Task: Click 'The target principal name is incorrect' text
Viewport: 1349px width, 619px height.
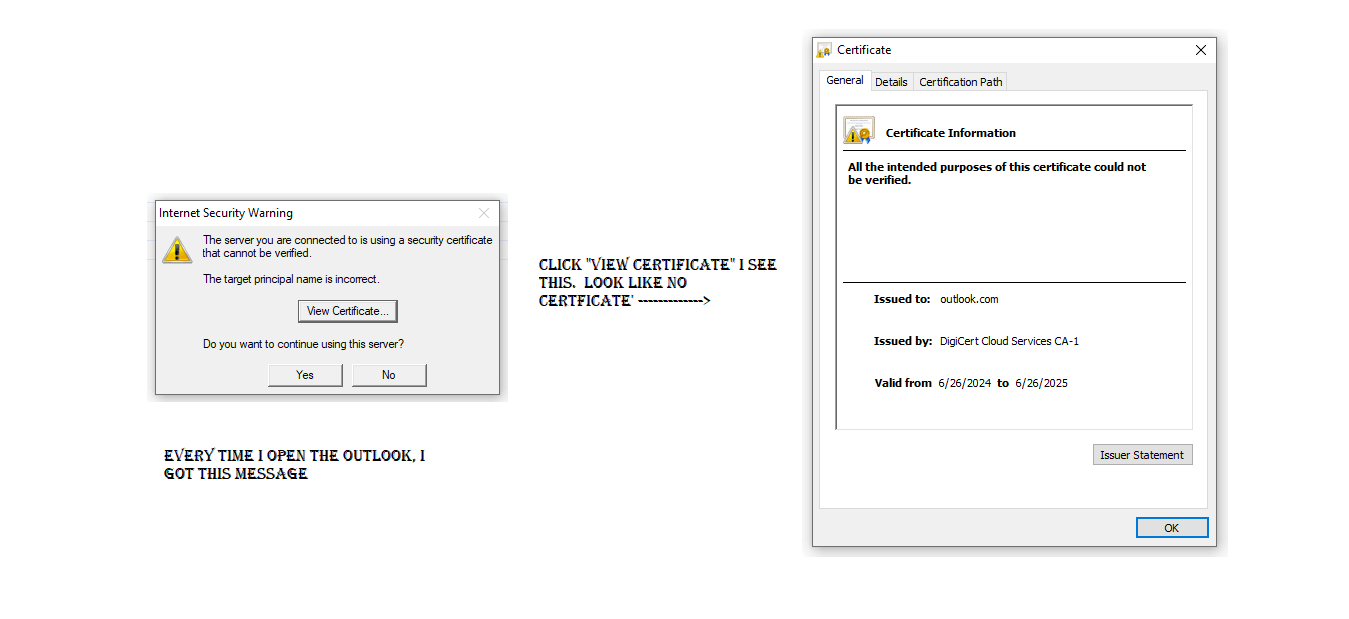Action: [x=291, y=279]
